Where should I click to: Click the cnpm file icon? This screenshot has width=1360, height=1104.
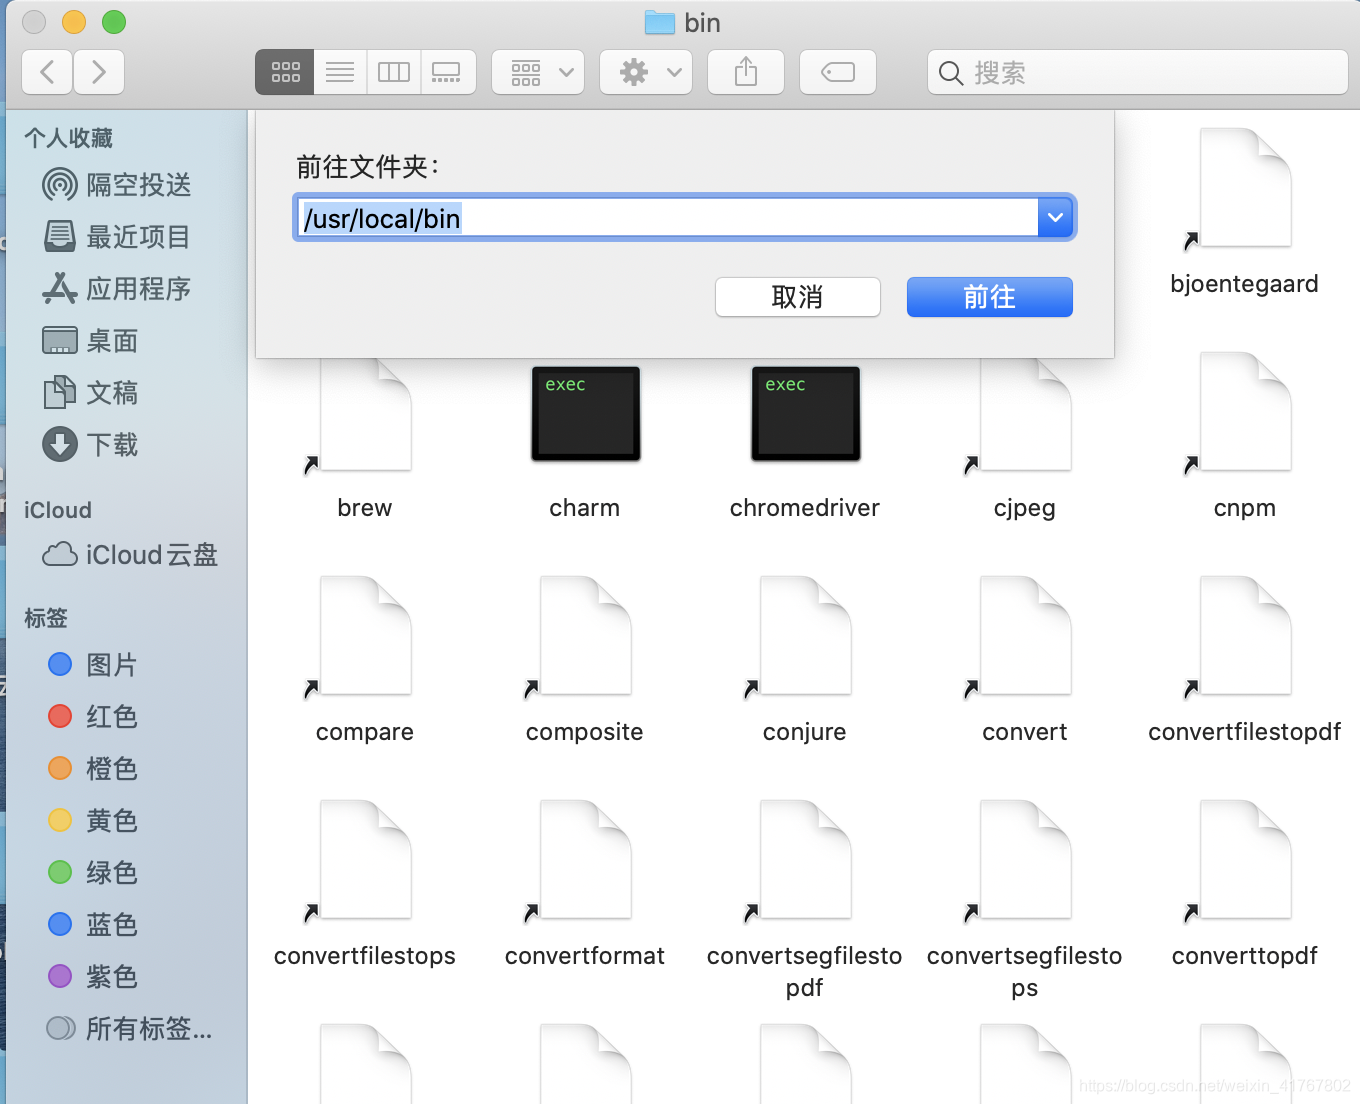click(x=1244, y=413)
